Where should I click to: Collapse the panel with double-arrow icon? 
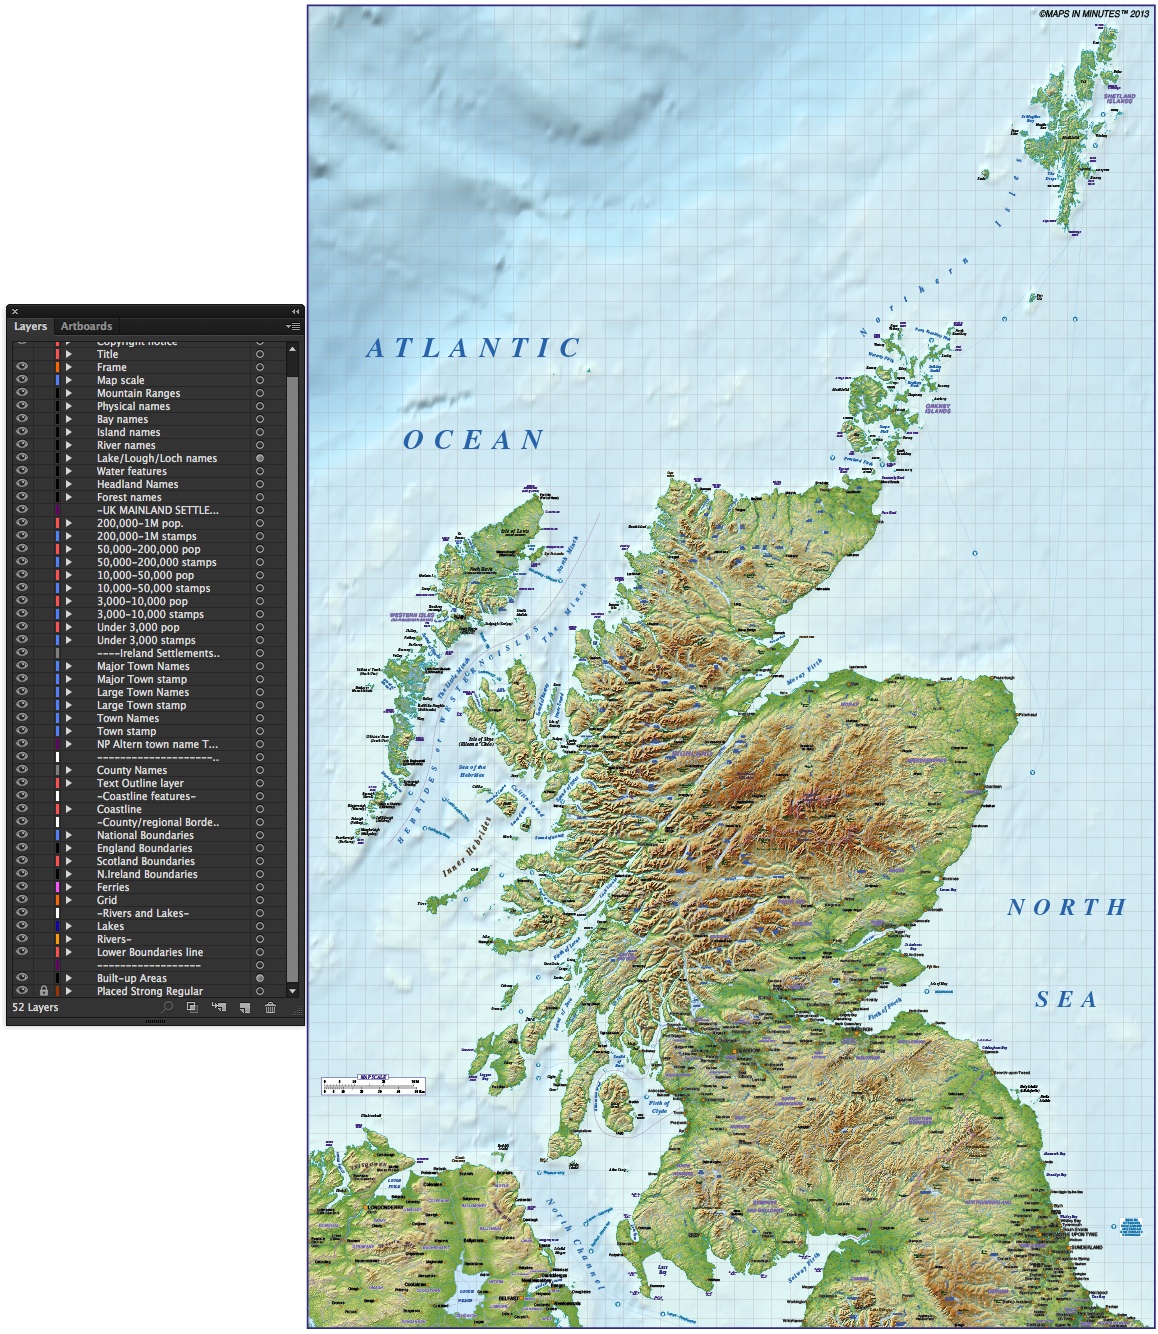click(294, 311)
